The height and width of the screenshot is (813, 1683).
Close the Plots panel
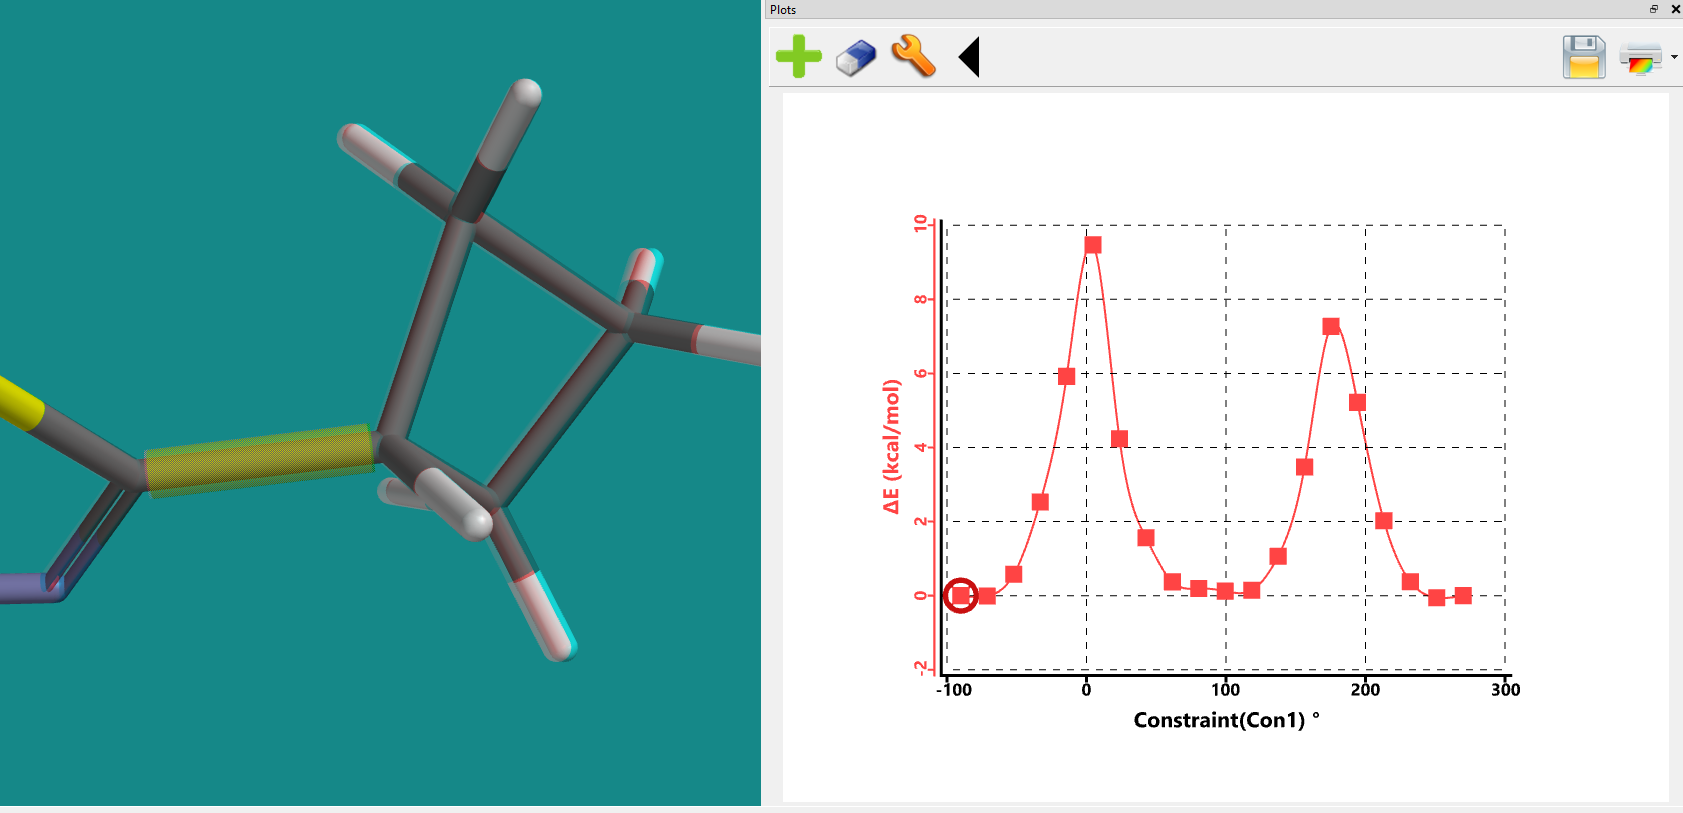[x=1675, y=9]
